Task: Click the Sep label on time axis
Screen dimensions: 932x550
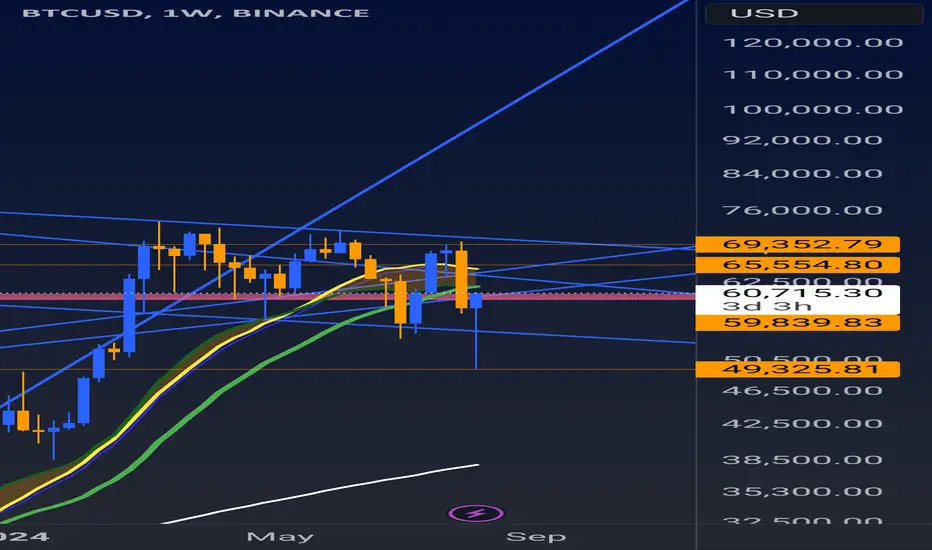Action: 536,537
